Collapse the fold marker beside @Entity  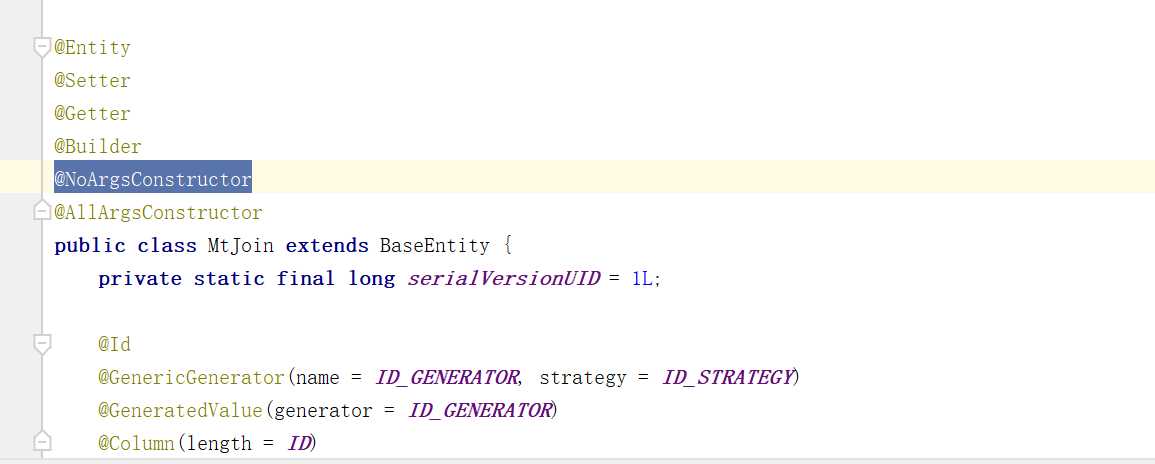[x=41, y=47]
